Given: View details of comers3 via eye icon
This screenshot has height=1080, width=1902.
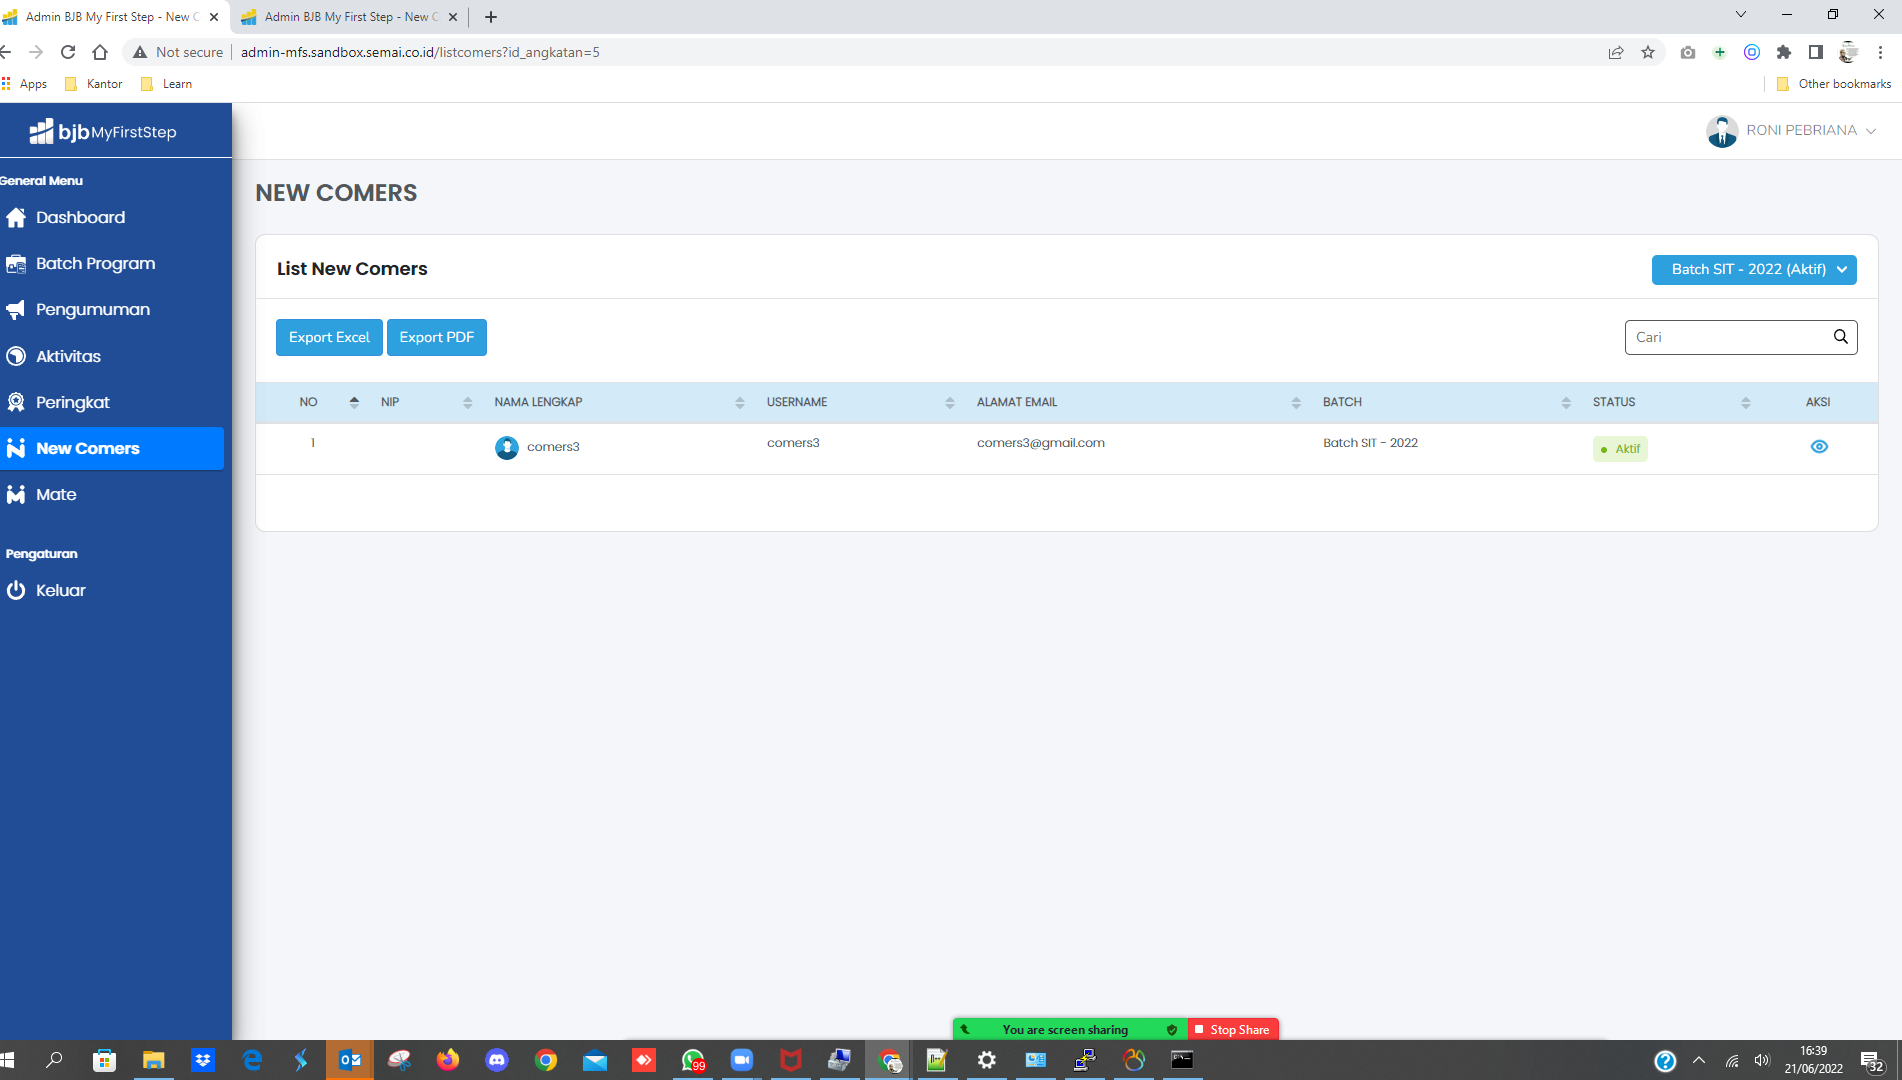Looking at the screenshot, I should click(1819, 447).
